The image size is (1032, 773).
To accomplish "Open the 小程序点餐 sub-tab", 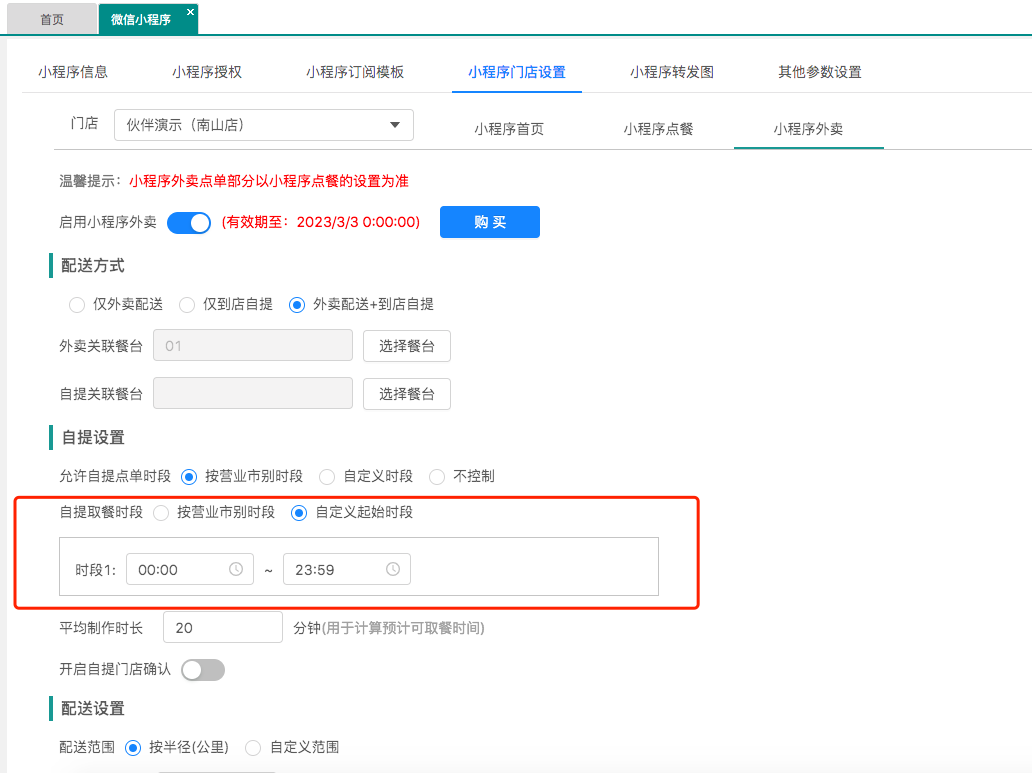I will click(658, 129).
